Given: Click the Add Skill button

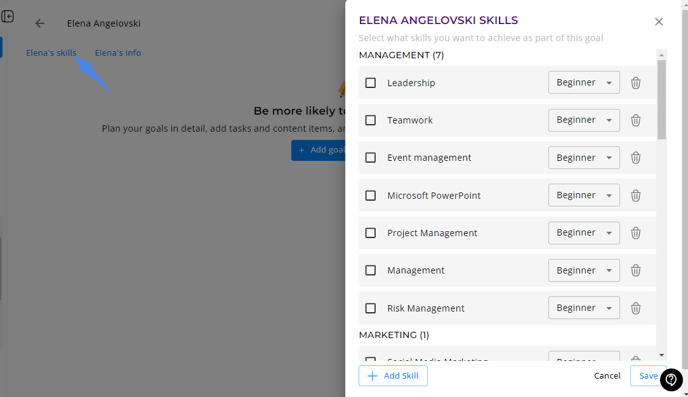Looking at the screenshot, I should point(393,376).
